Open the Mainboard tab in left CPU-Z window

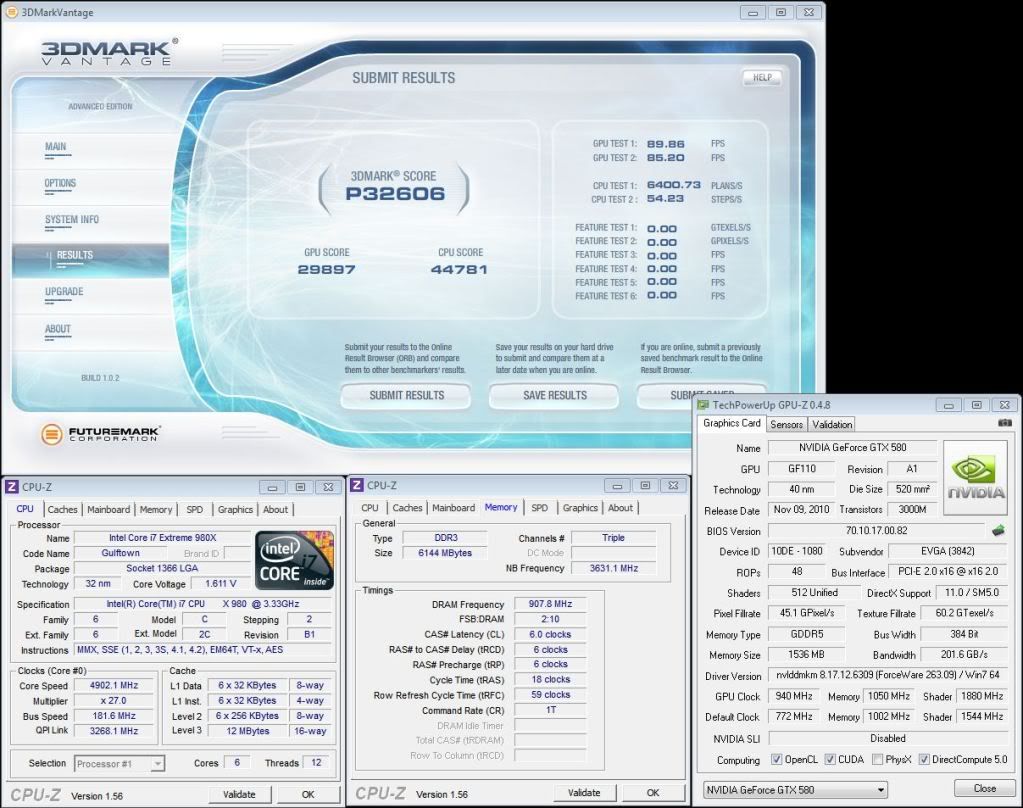[108, 509]
